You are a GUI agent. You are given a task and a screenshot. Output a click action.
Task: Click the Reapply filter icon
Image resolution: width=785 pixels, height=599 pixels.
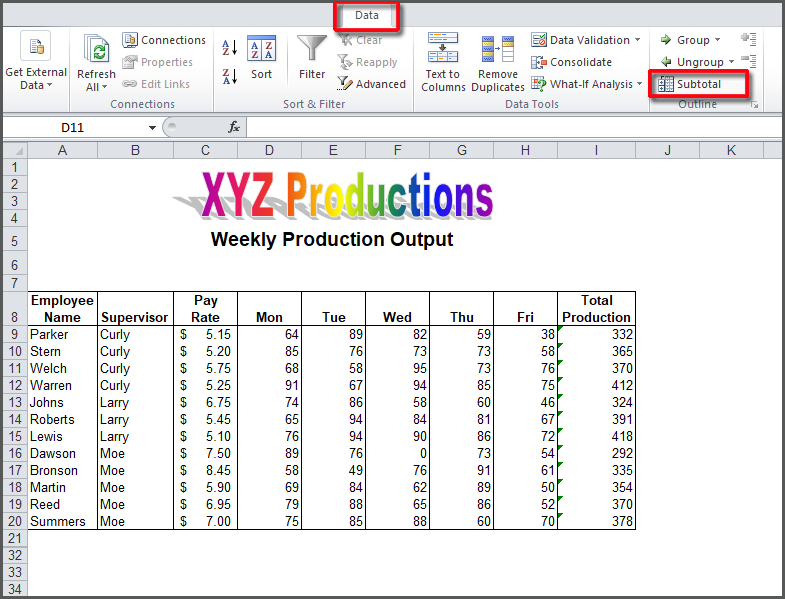pos(345,62)
